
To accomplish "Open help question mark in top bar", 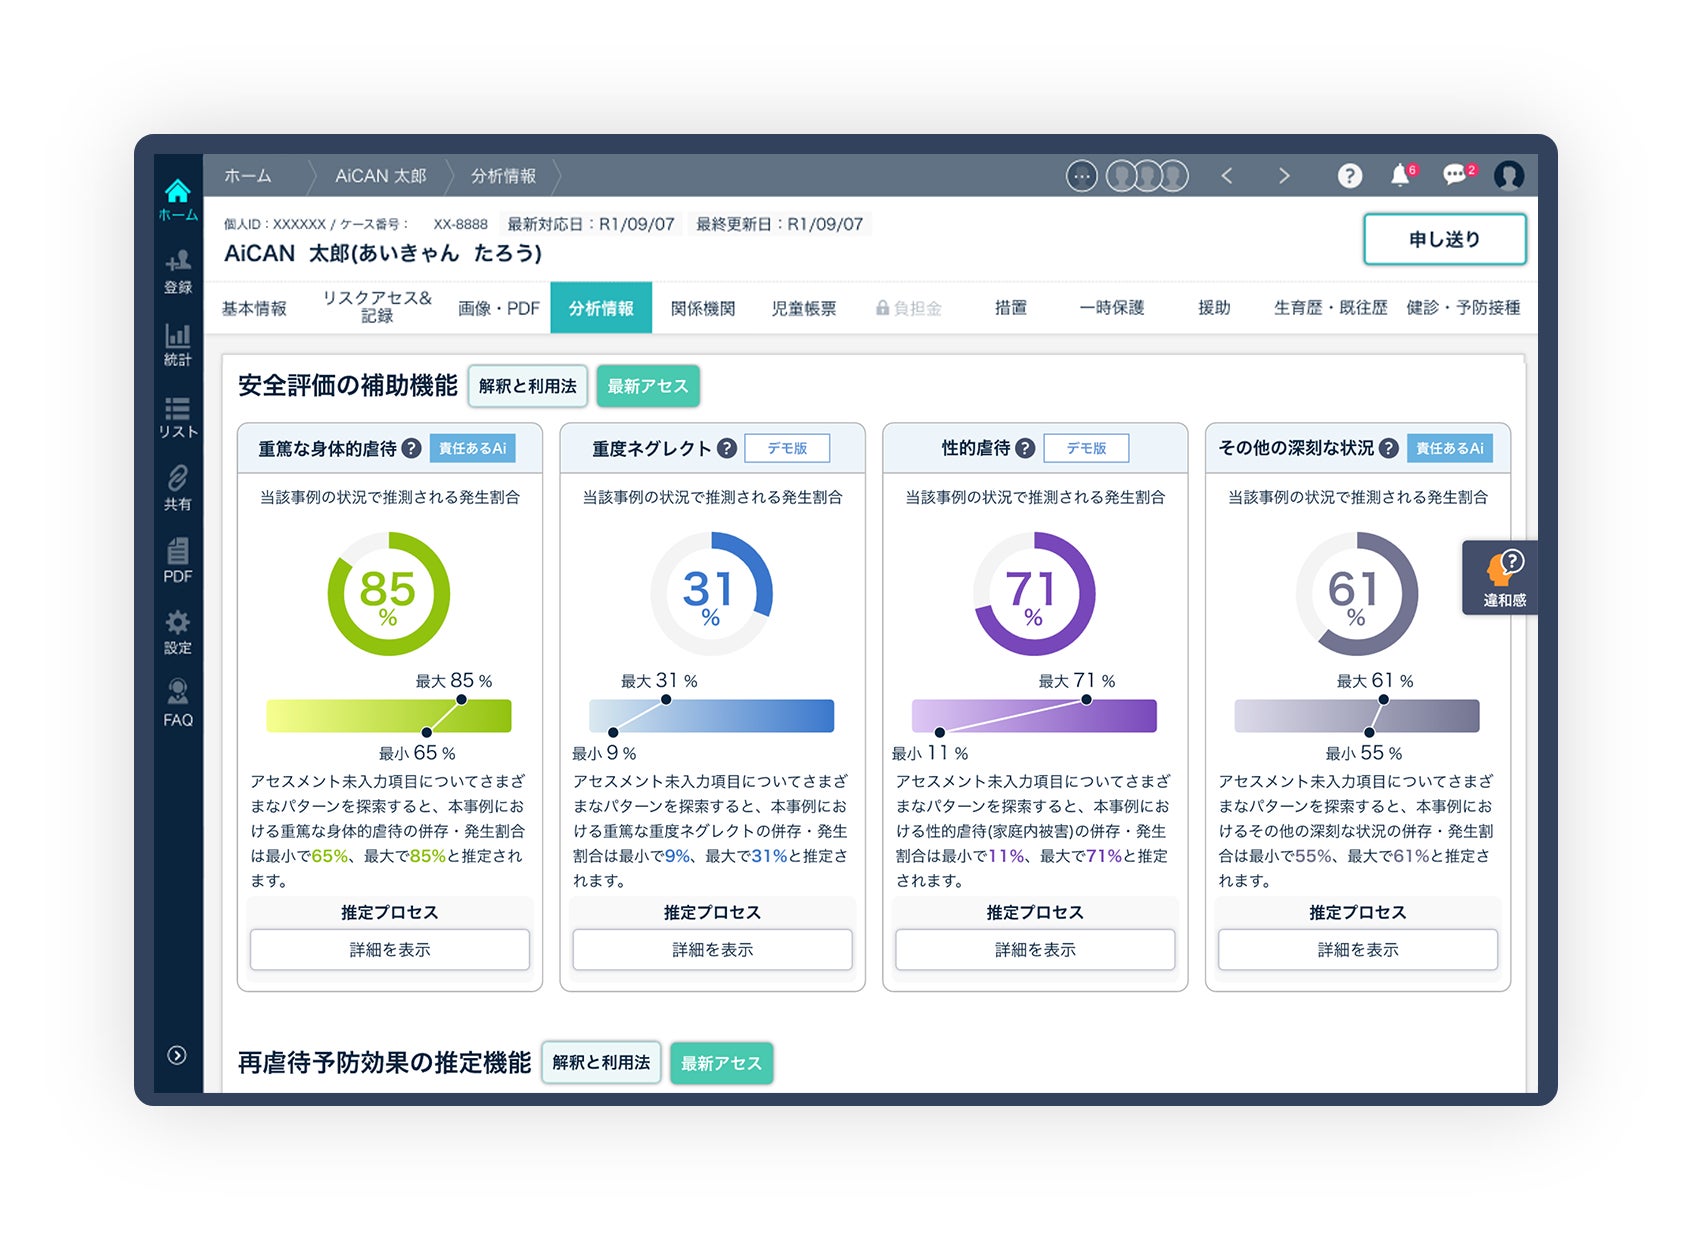I will coord(1350,176).
